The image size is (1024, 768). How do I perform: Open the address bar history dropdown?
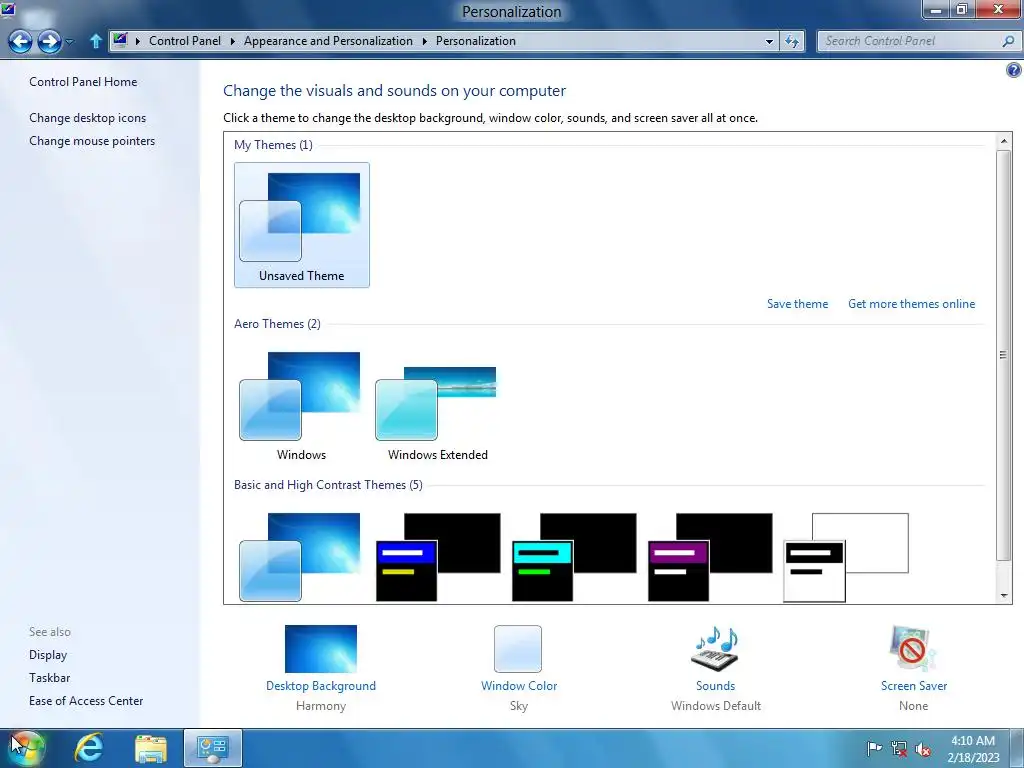click(769, 41)
